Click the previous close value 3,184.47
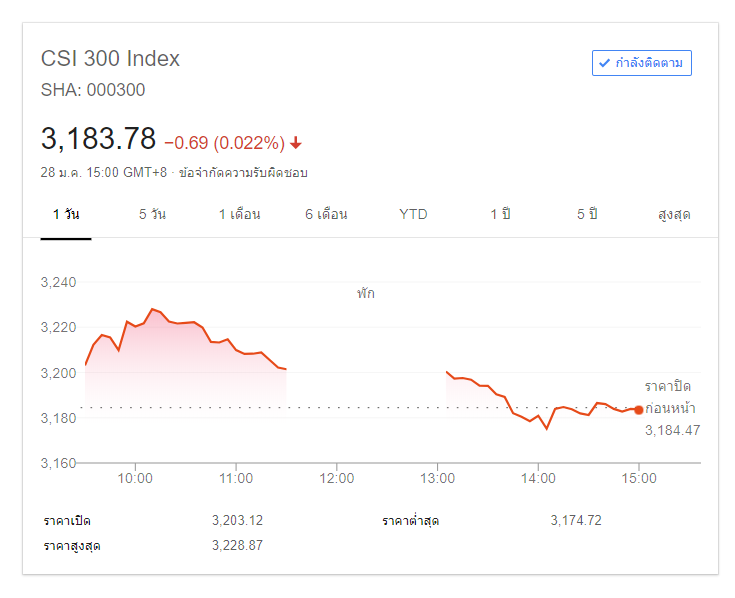The height and width of the screenshot is (598, 735). pos(671,431)
